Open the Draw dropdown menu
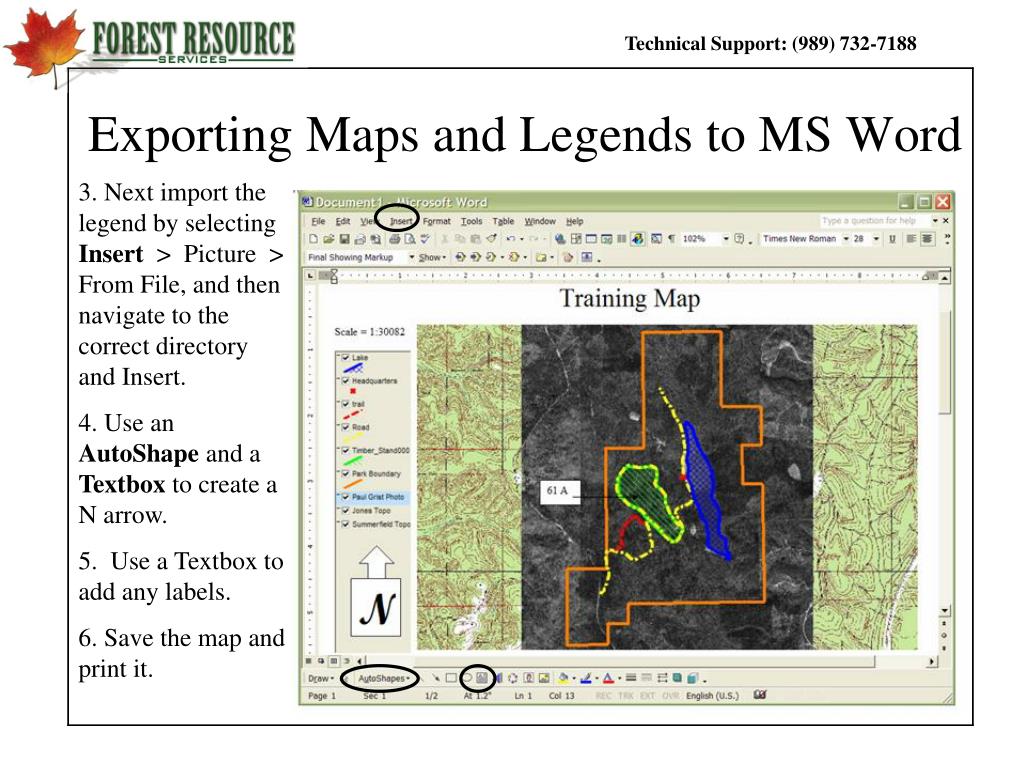The width and height of the screenshot is (1024, 768). [321, 678]
